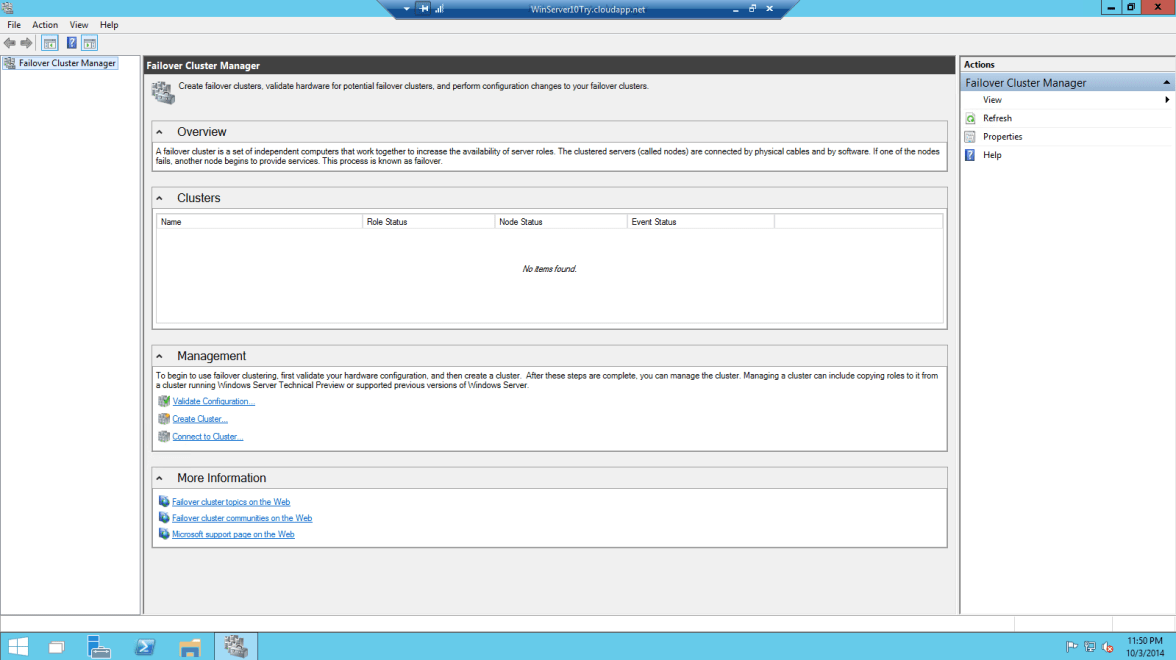
Task: Collapse the Clusters section
Action: tap(159, 197)
